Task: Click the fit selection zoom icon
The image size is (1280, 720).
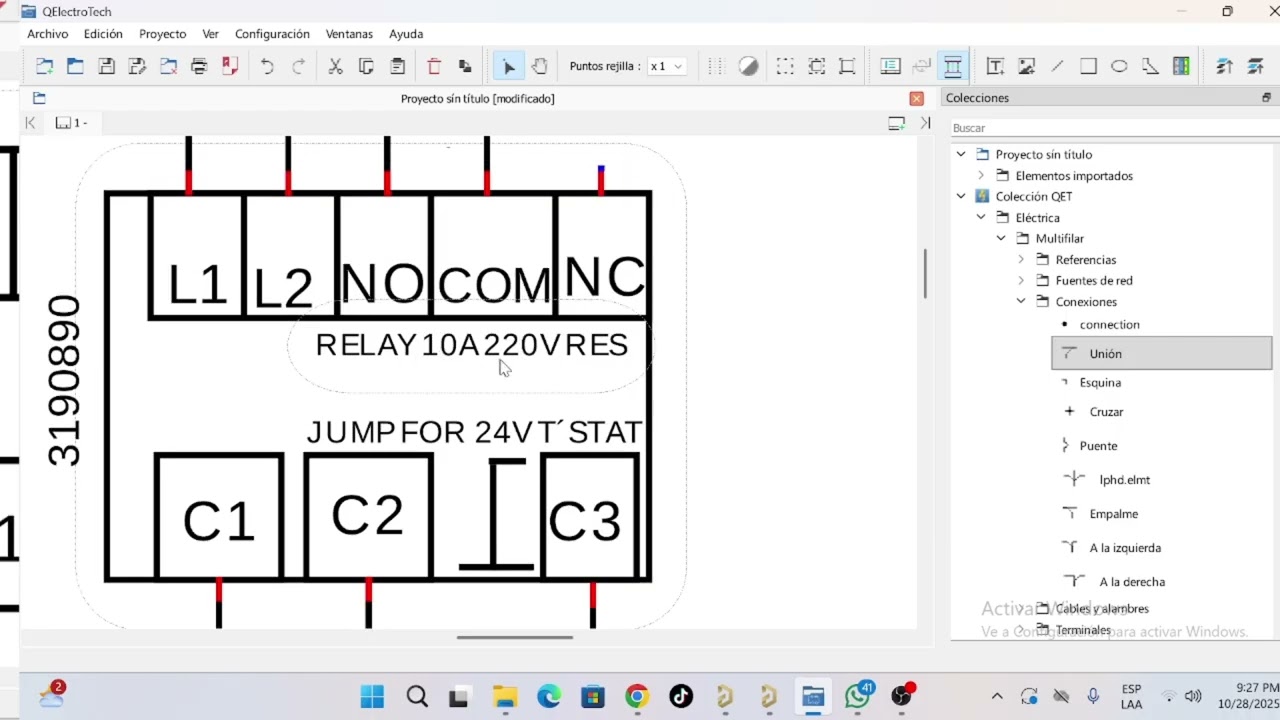Action: [x=816, y=66]
